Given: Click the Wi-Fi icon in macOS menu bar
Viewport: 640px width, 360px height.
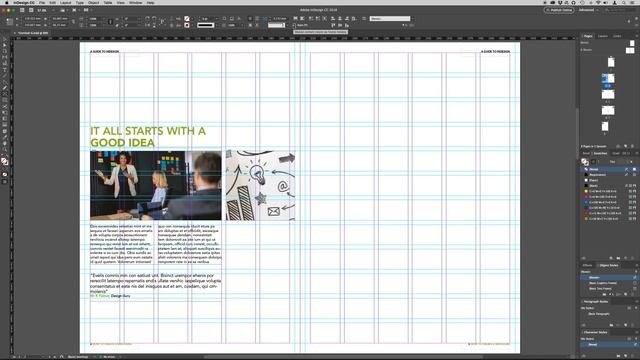Looking at the screenshot, I should (598, 2).
